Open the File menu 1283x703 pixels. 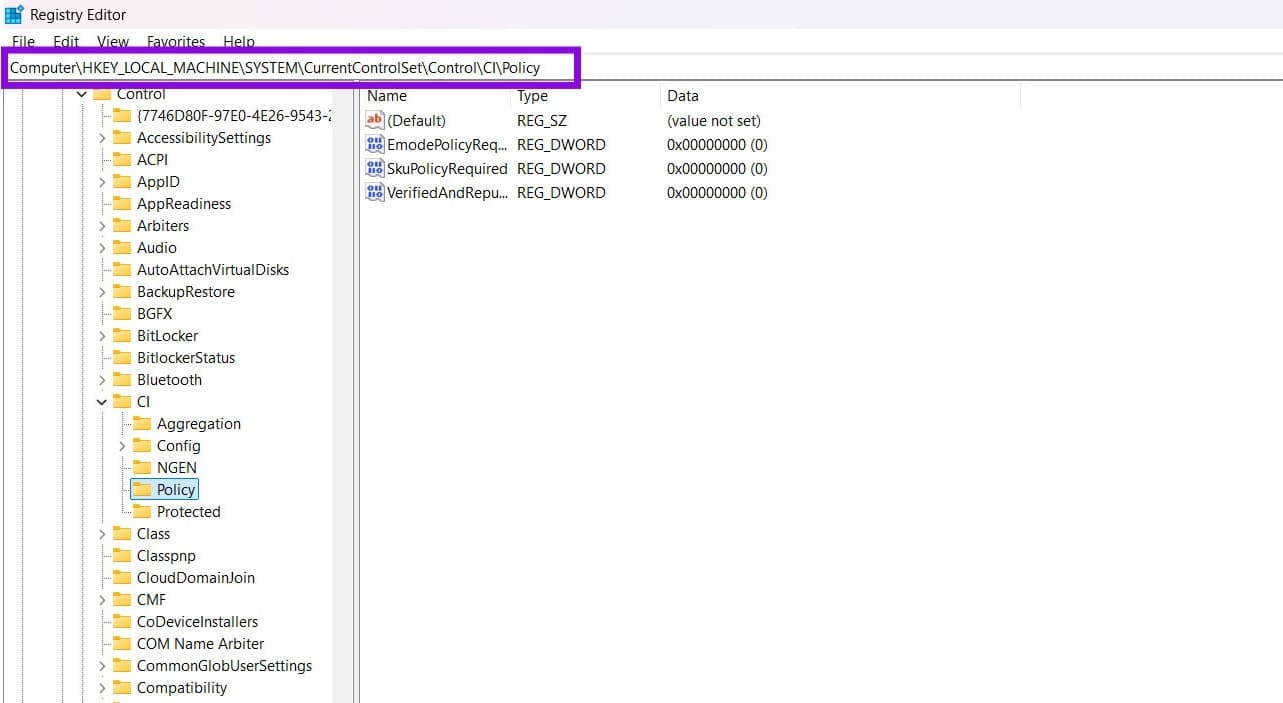point(23,42)
